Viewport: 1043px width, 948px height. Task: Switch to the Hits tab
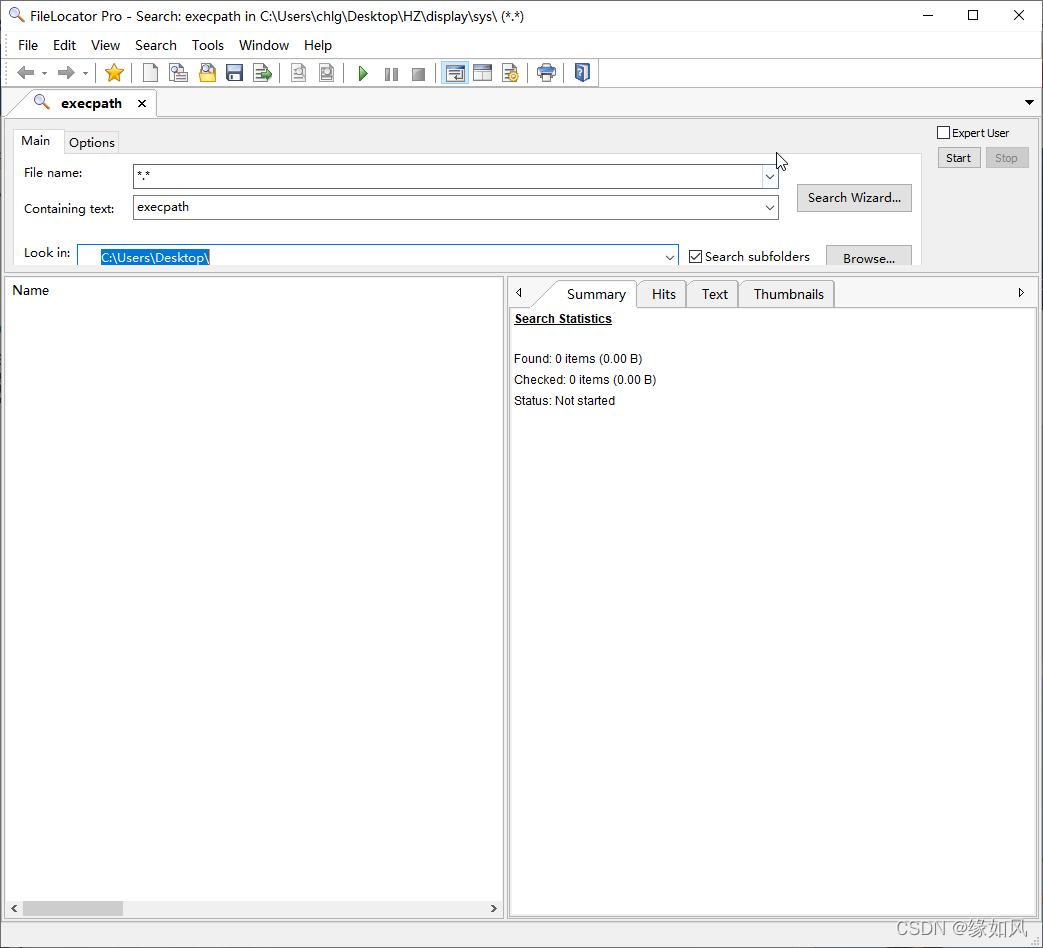pos(663,294)
